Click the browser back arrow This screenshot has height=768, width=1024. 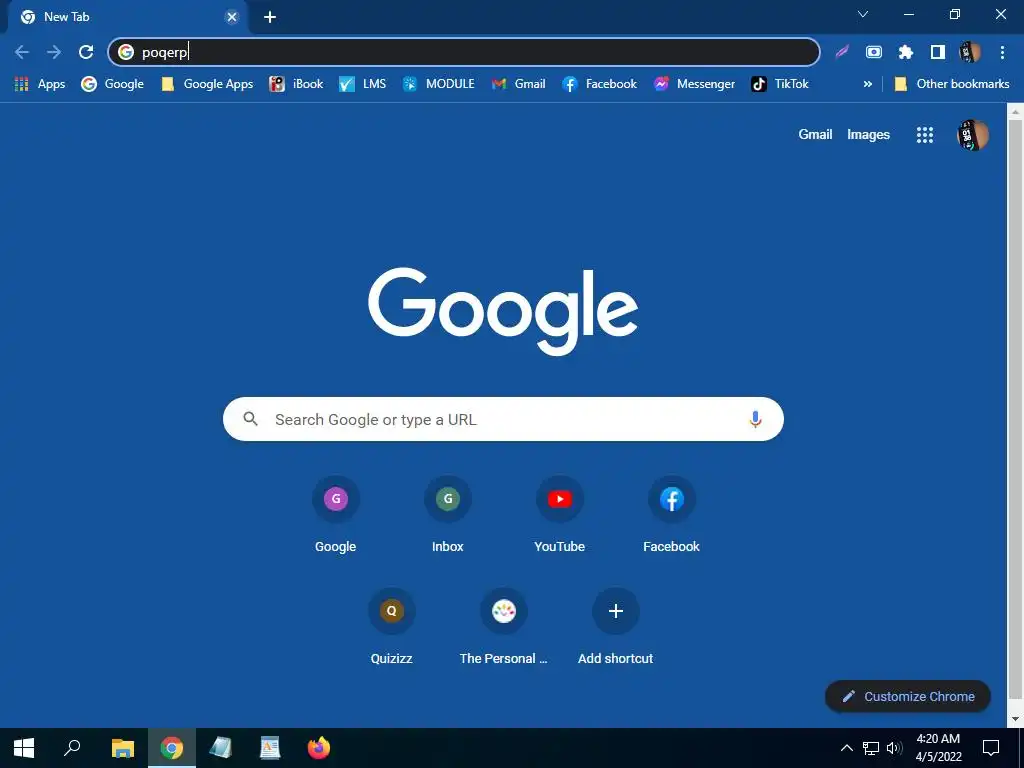point(22,52)
